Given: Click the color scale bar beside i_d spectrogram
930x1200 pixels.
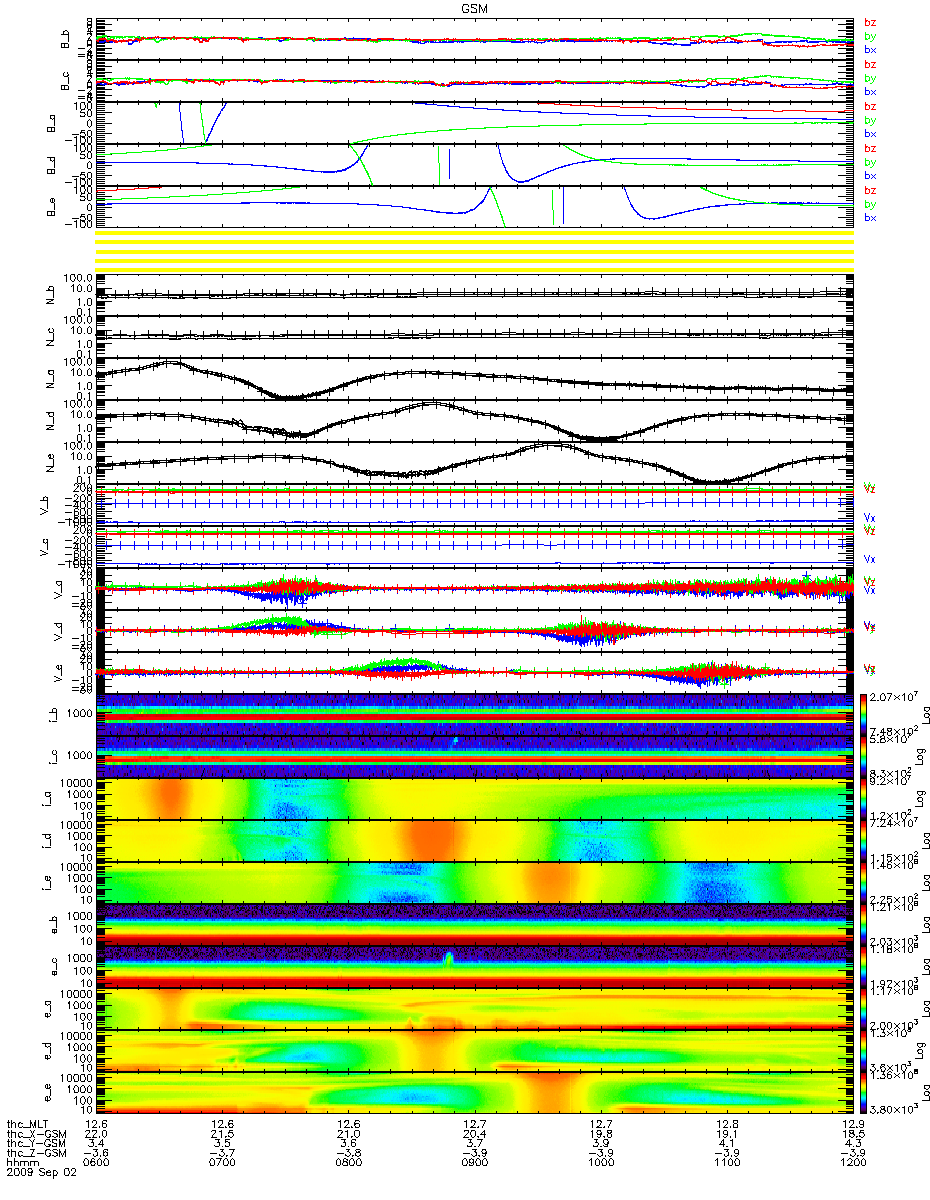Looking at the screenshot, I should [x=862, y=839].
